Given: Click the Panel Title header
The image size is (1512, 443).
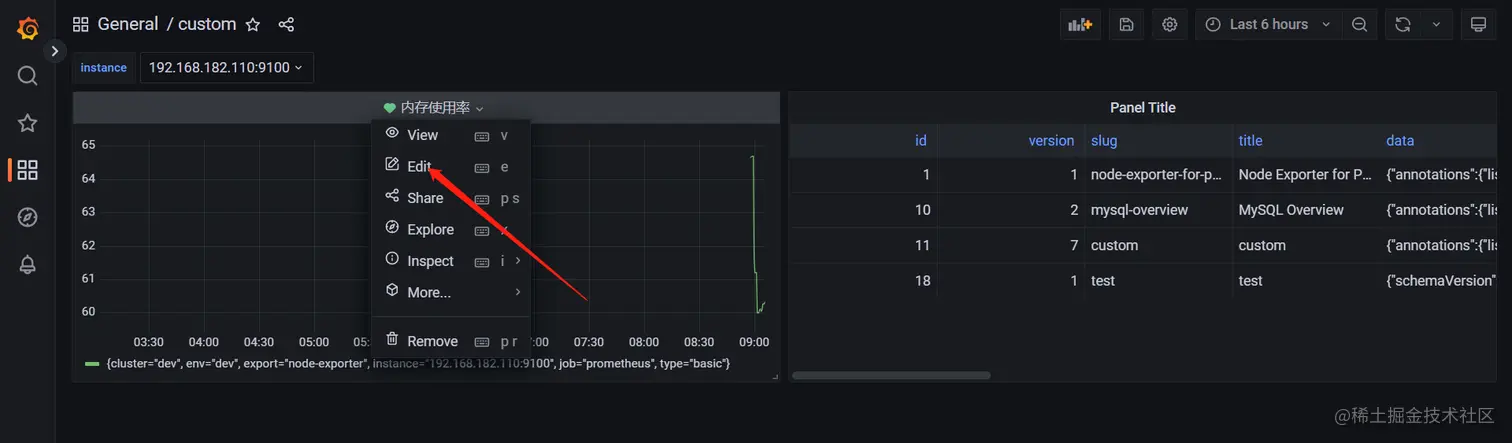Looking at the screenshot, I should click(x=1142, y=108).
